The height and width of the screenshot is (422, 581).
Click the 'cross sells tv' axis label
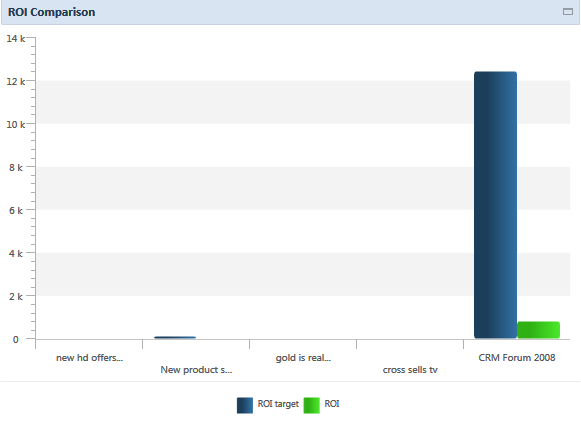(x=410, y=370)
